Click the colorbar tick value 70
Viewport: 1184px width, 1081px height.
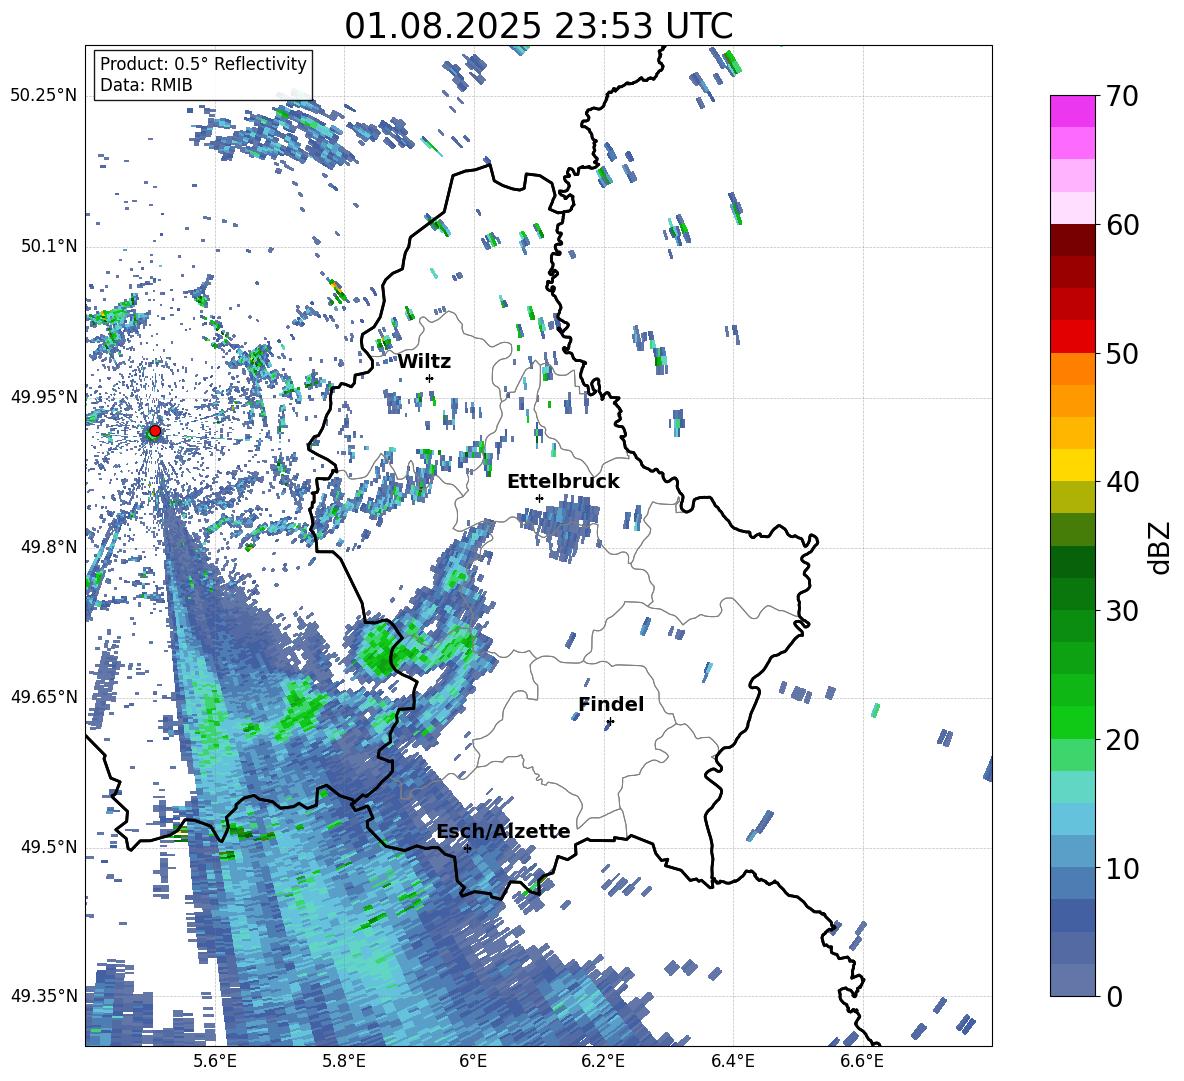(x=1122, y=96)
